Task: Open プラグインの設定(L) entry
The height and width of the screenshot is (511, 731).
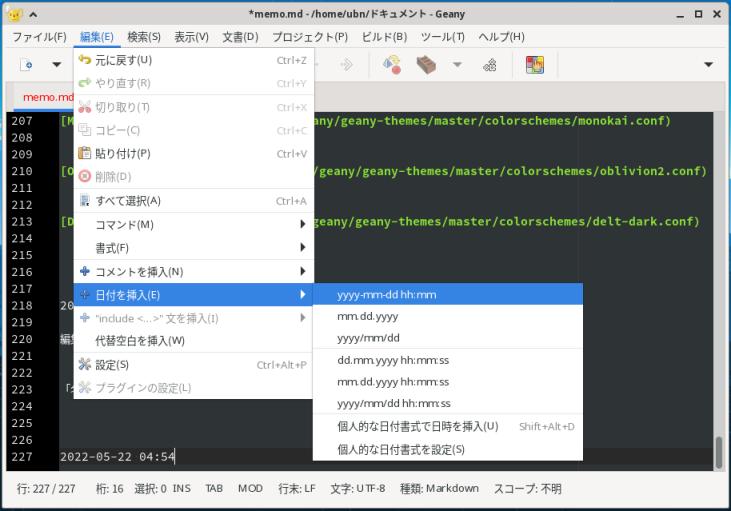Action: tap(193, 388)
